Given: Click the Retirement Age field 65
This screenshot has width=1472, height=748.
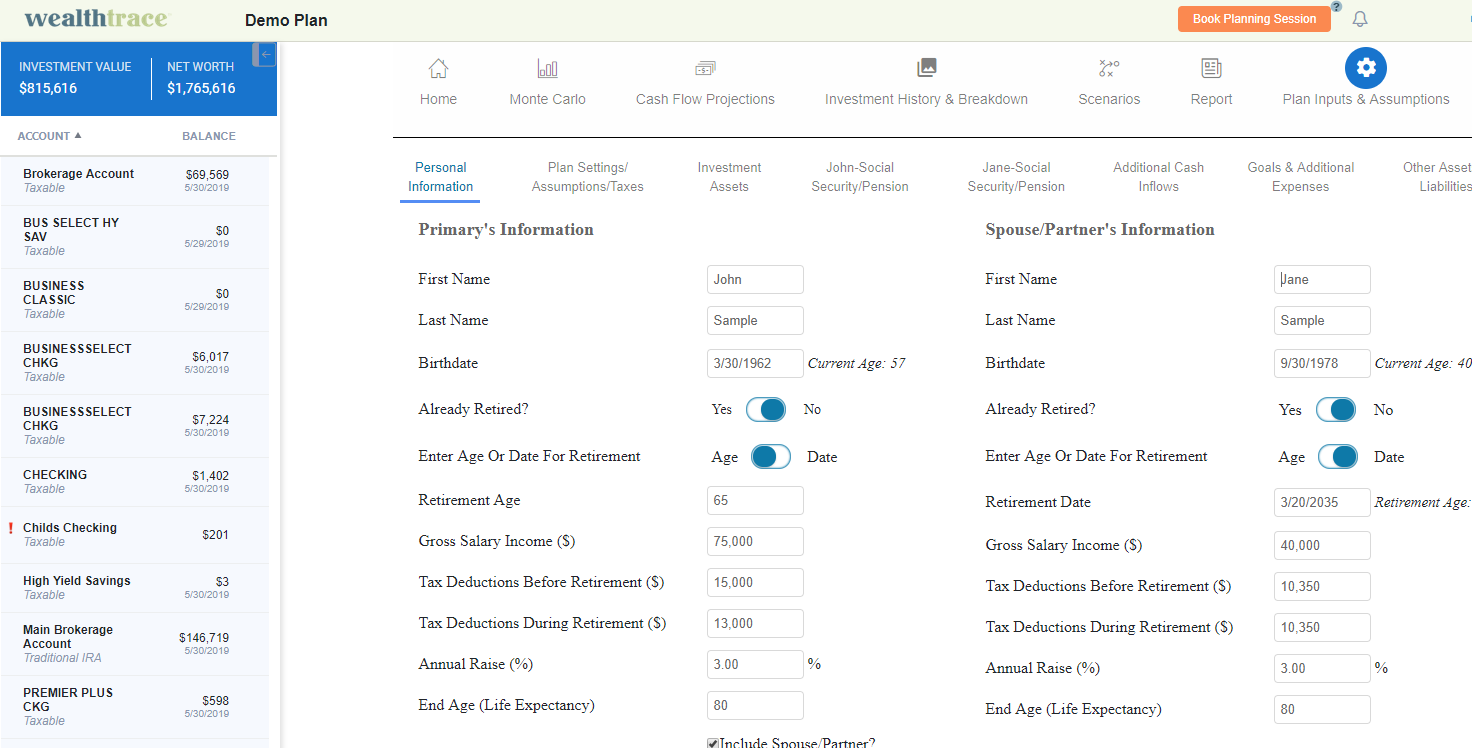Looking at the screenshot, I should pos(755,500).
